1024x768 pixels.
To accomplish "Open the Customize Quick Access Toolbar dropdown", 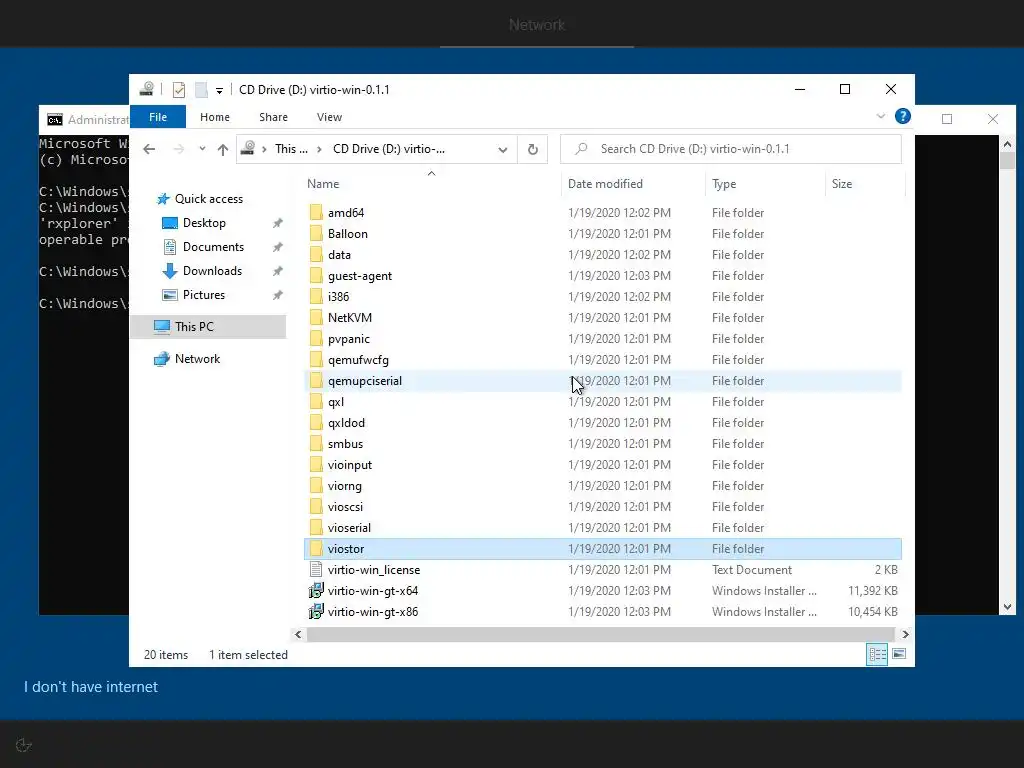I will click(x=219, y=90).
